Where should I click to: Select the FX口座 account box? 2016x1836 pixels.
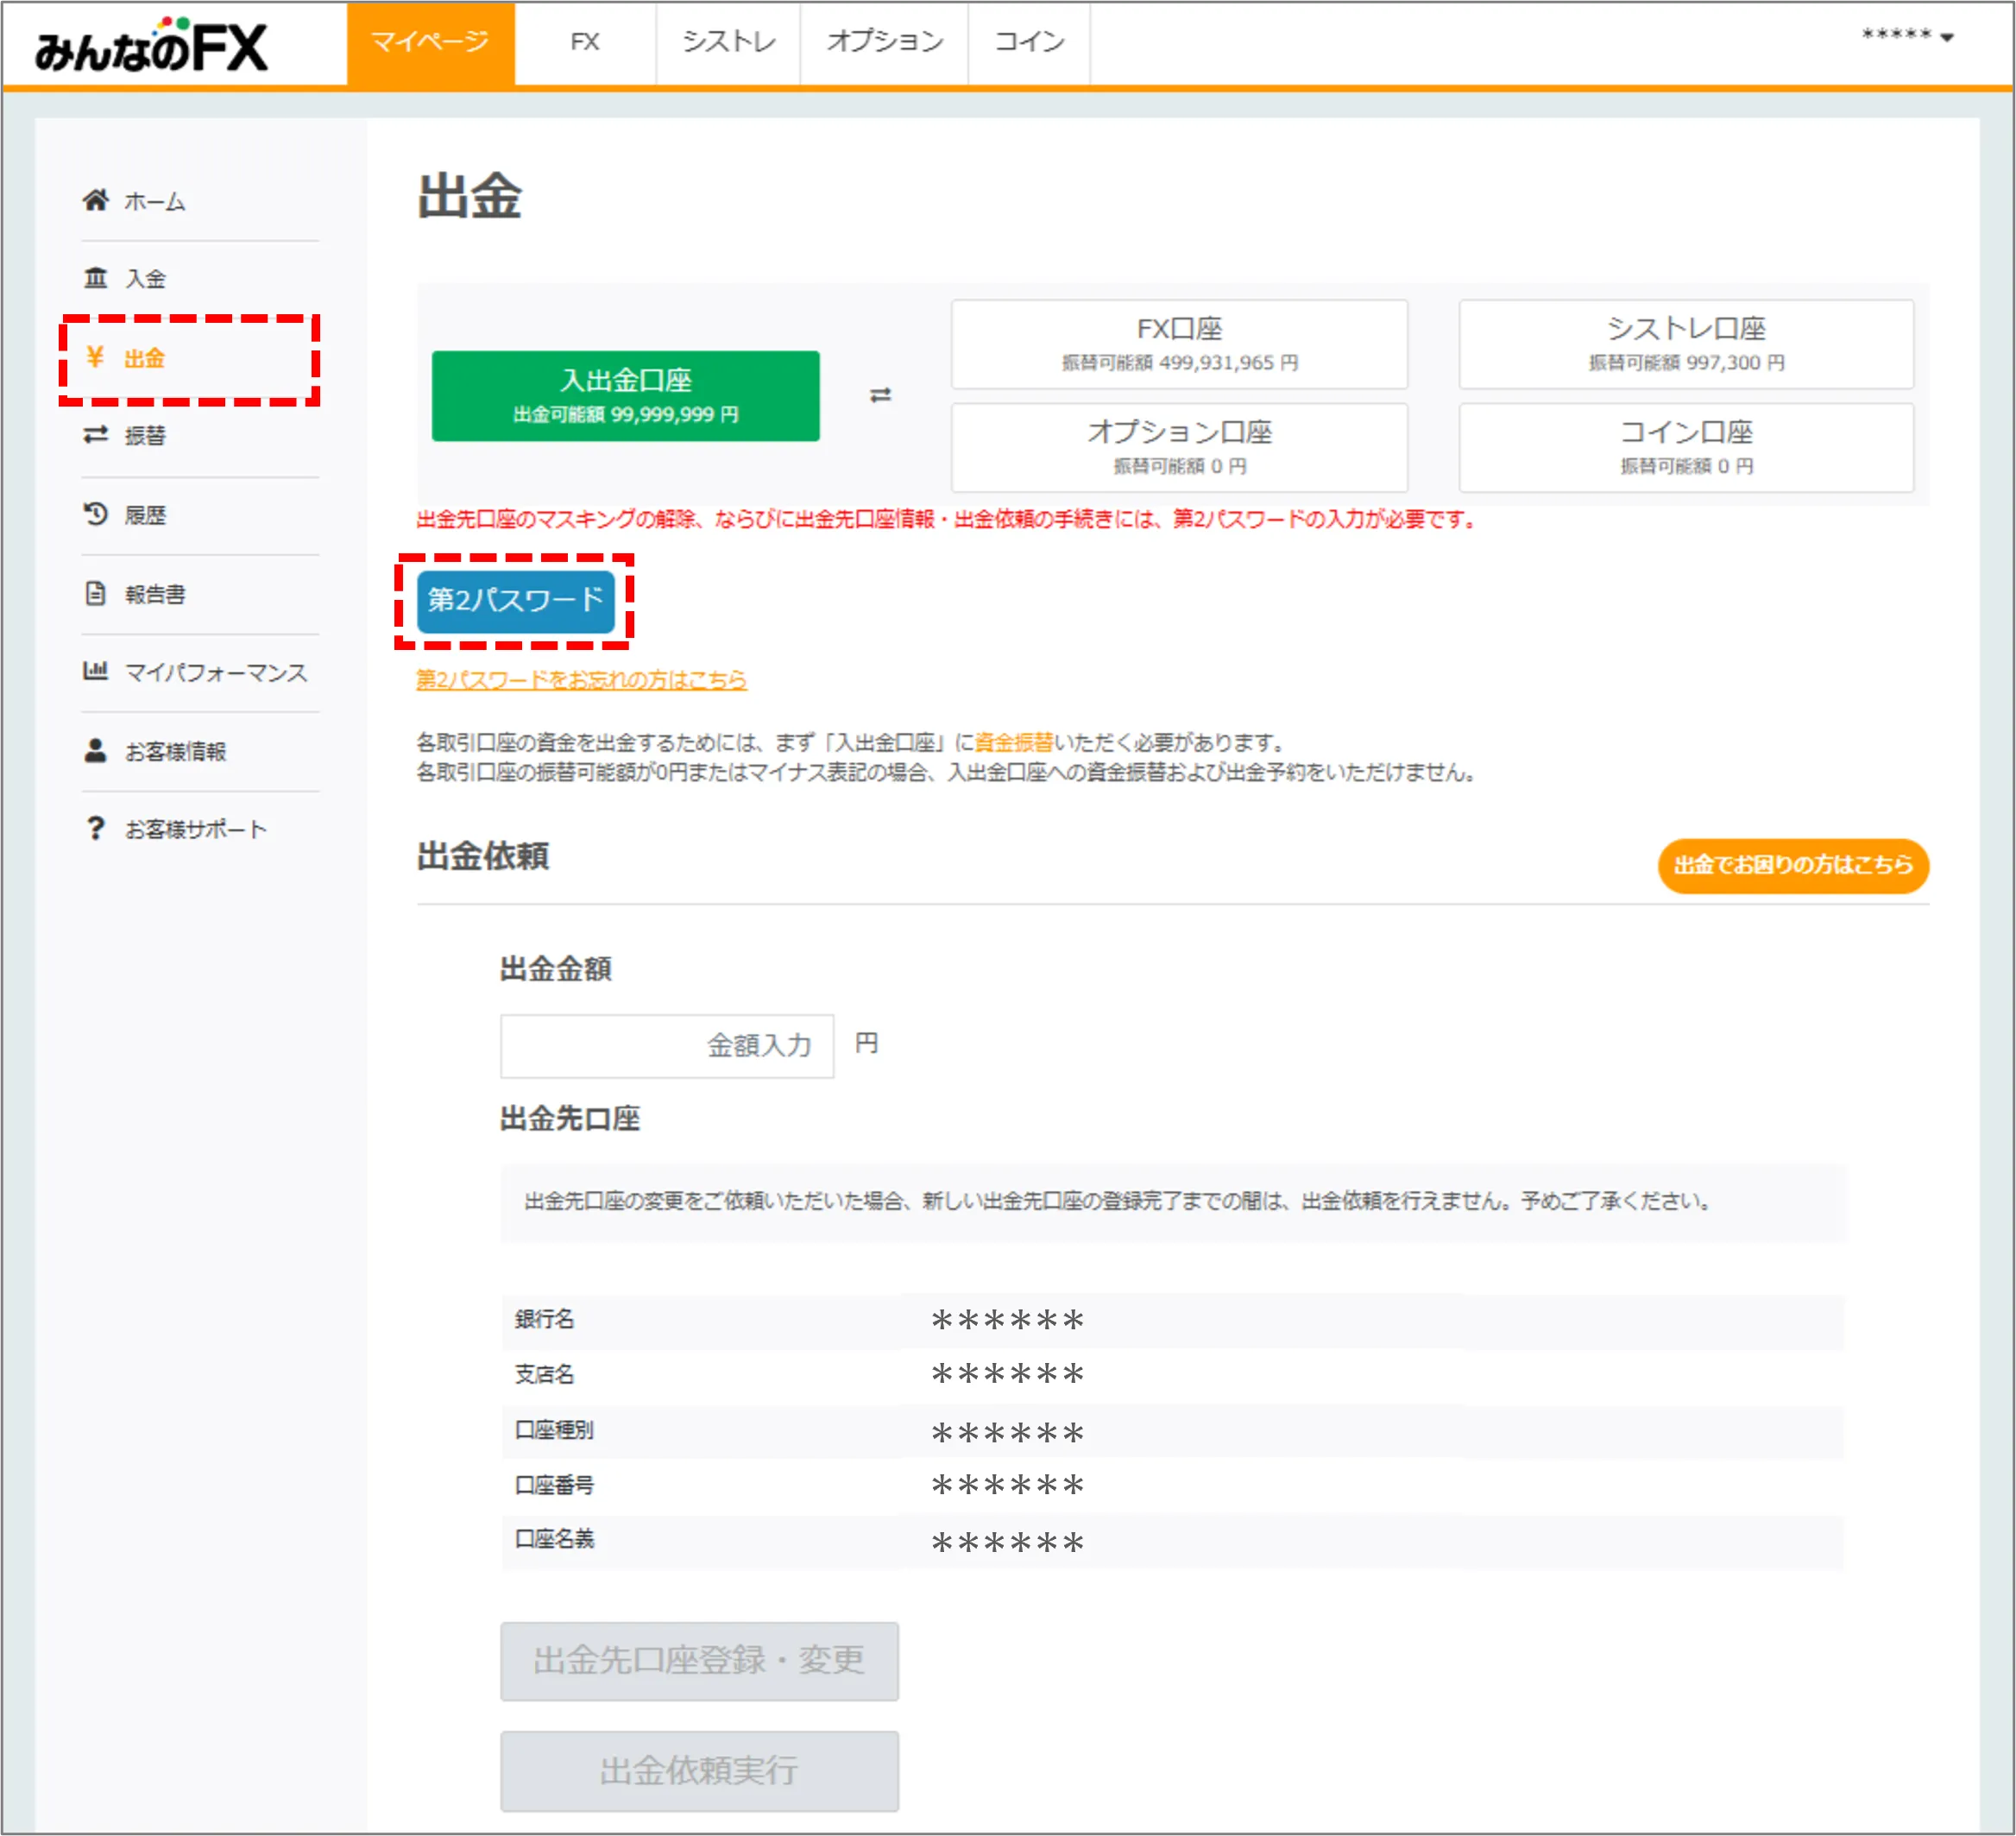[1179, 344]
